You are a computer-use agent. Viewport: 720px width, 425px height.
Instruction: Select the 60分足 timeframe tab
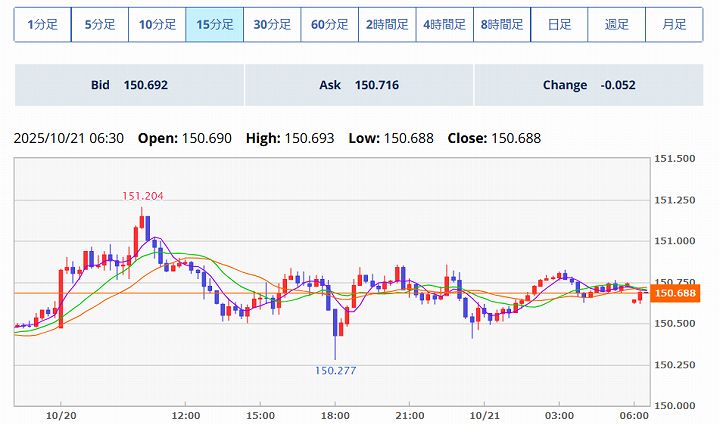click(x=330, y=24)
